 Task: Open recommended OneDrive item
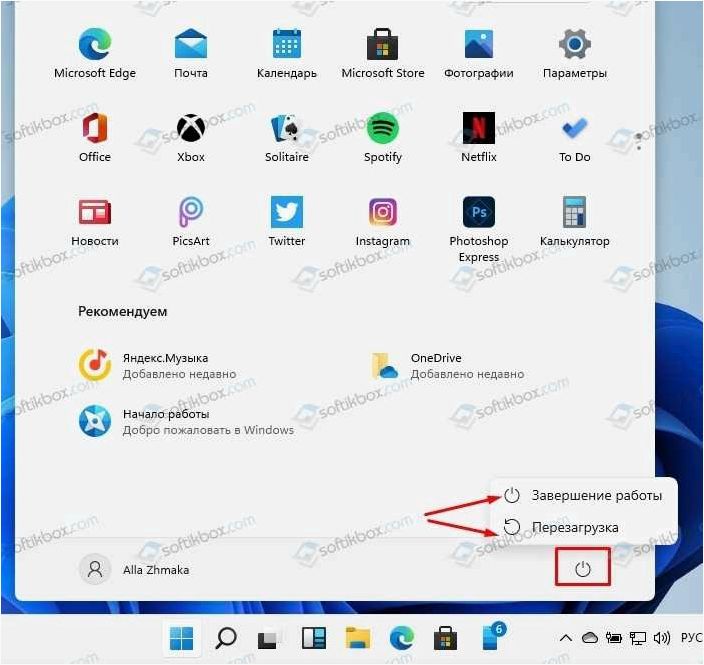coord(447,366)
